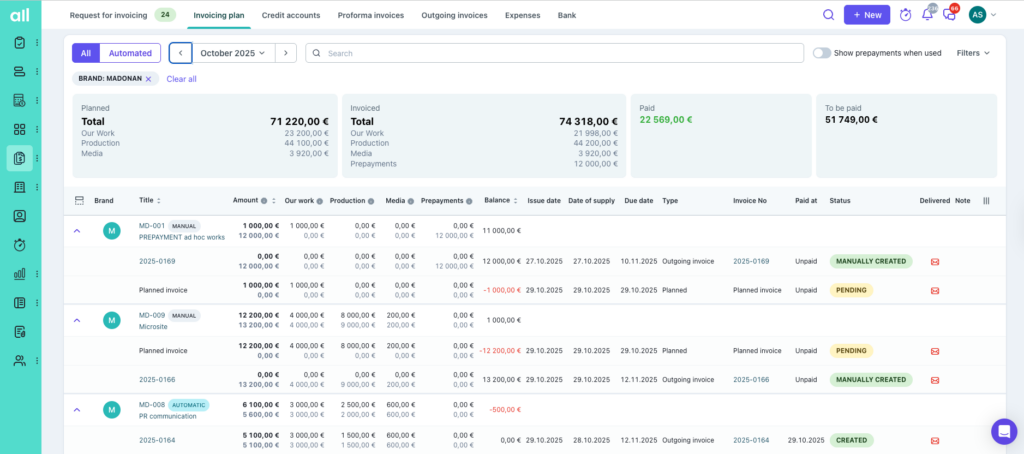The height and width of the screenshot is (454, 1024).
Task: Remove the Brand: MADONAN filter chip
Action: coord(149,79)
